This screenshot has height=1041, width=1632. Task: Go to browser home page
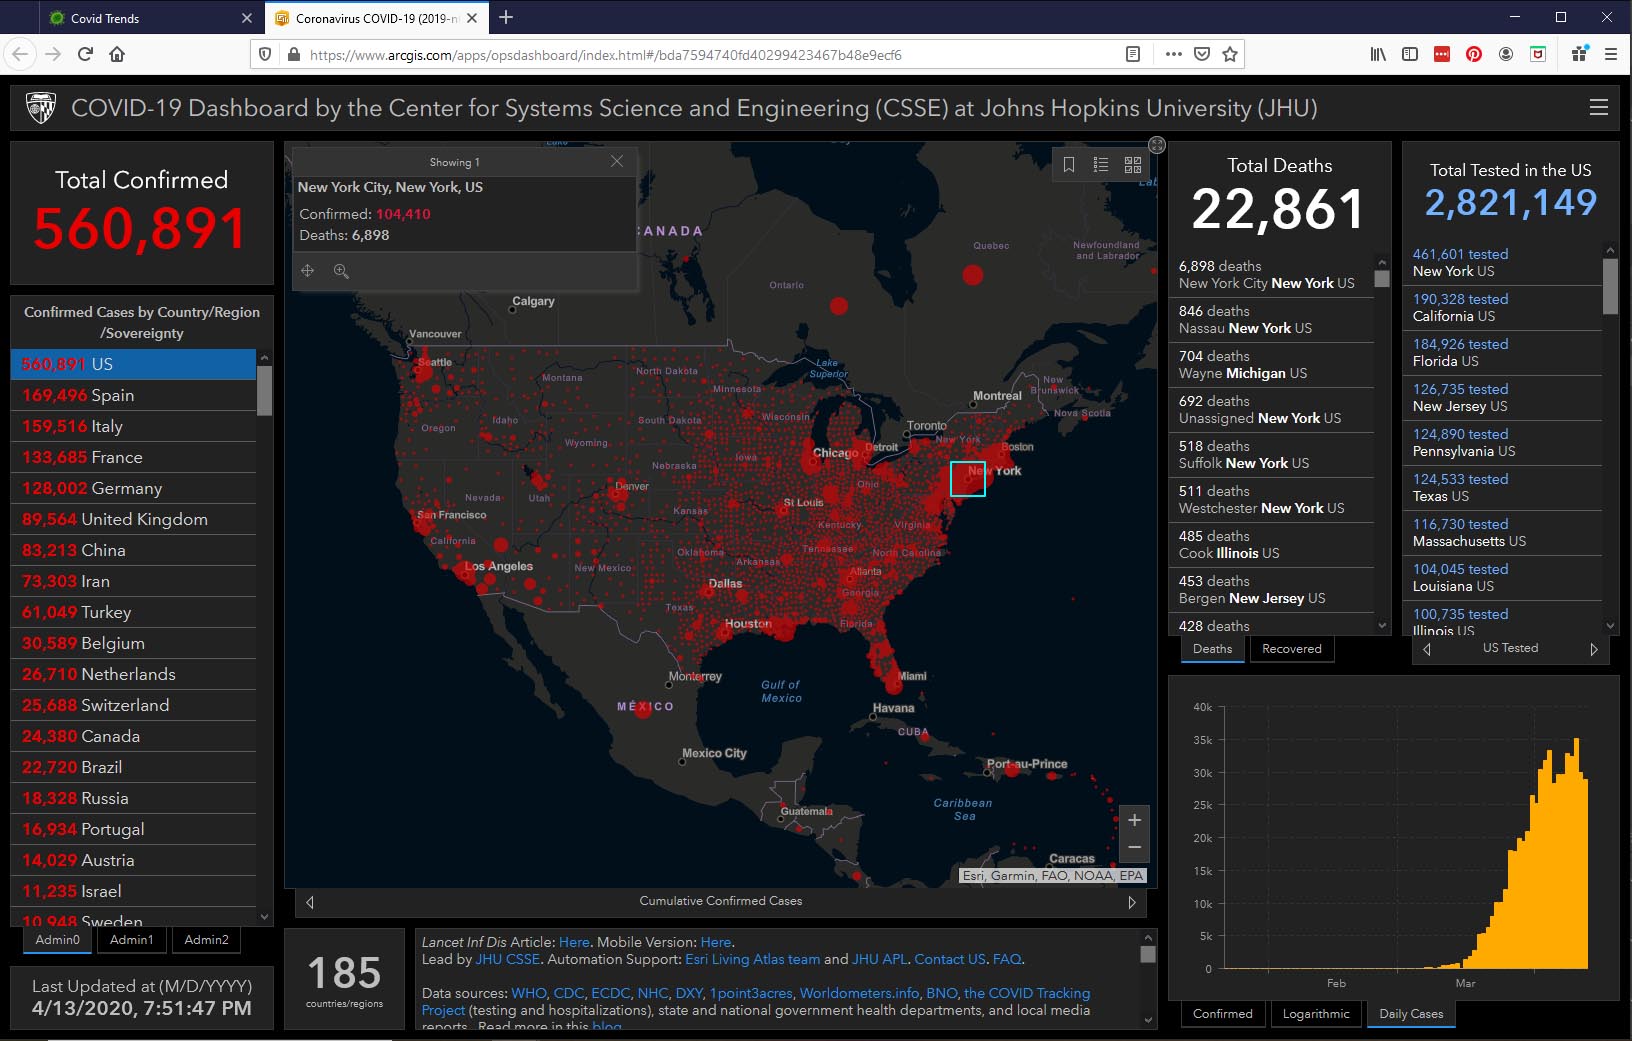(117, 54)
